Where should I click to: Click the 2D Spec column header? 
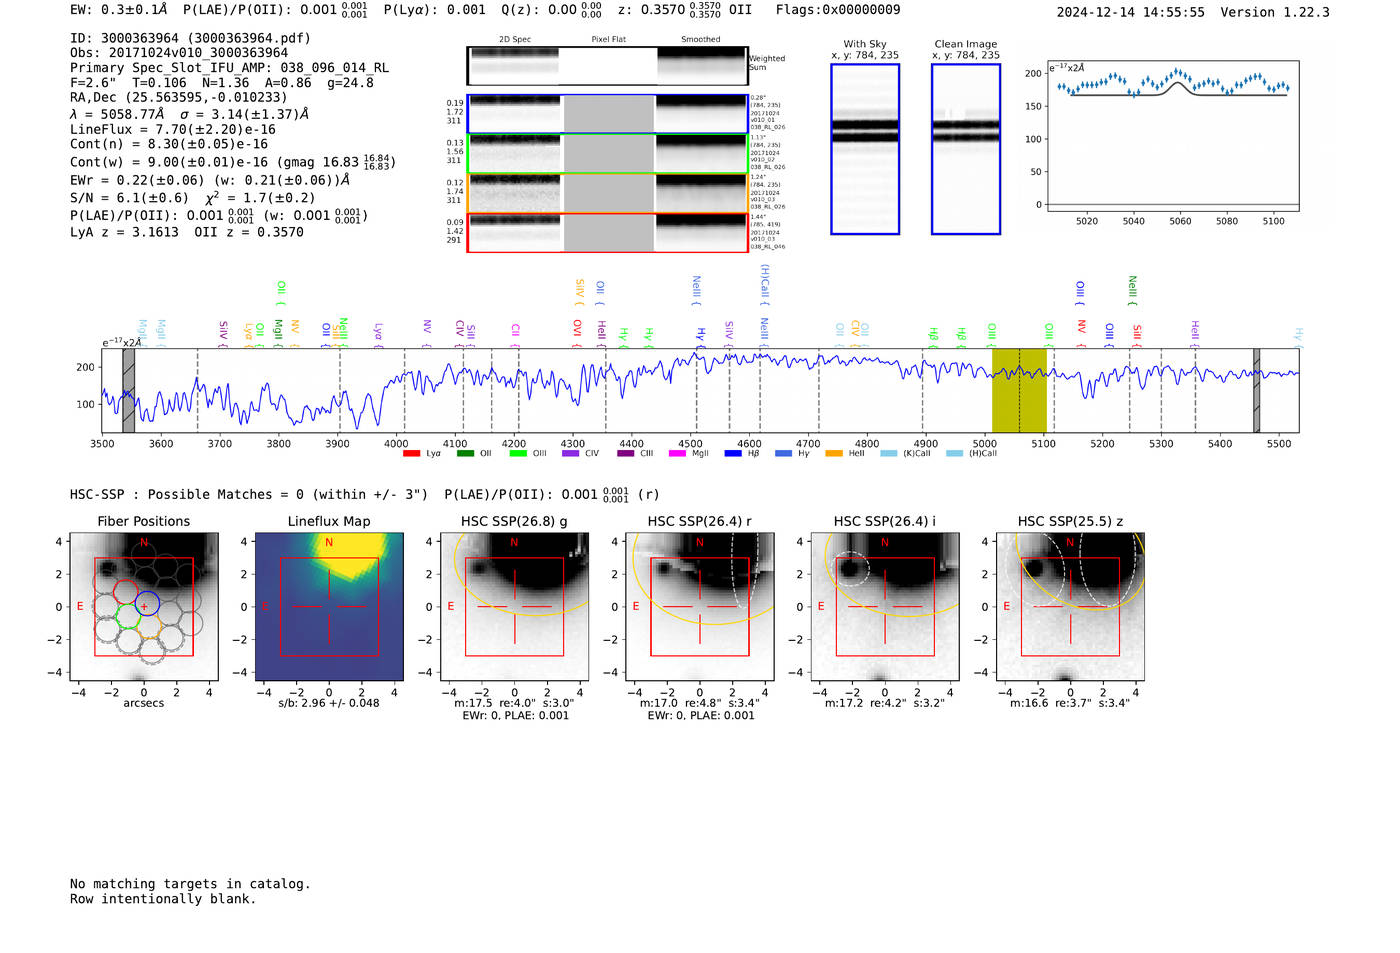[515, 40]
